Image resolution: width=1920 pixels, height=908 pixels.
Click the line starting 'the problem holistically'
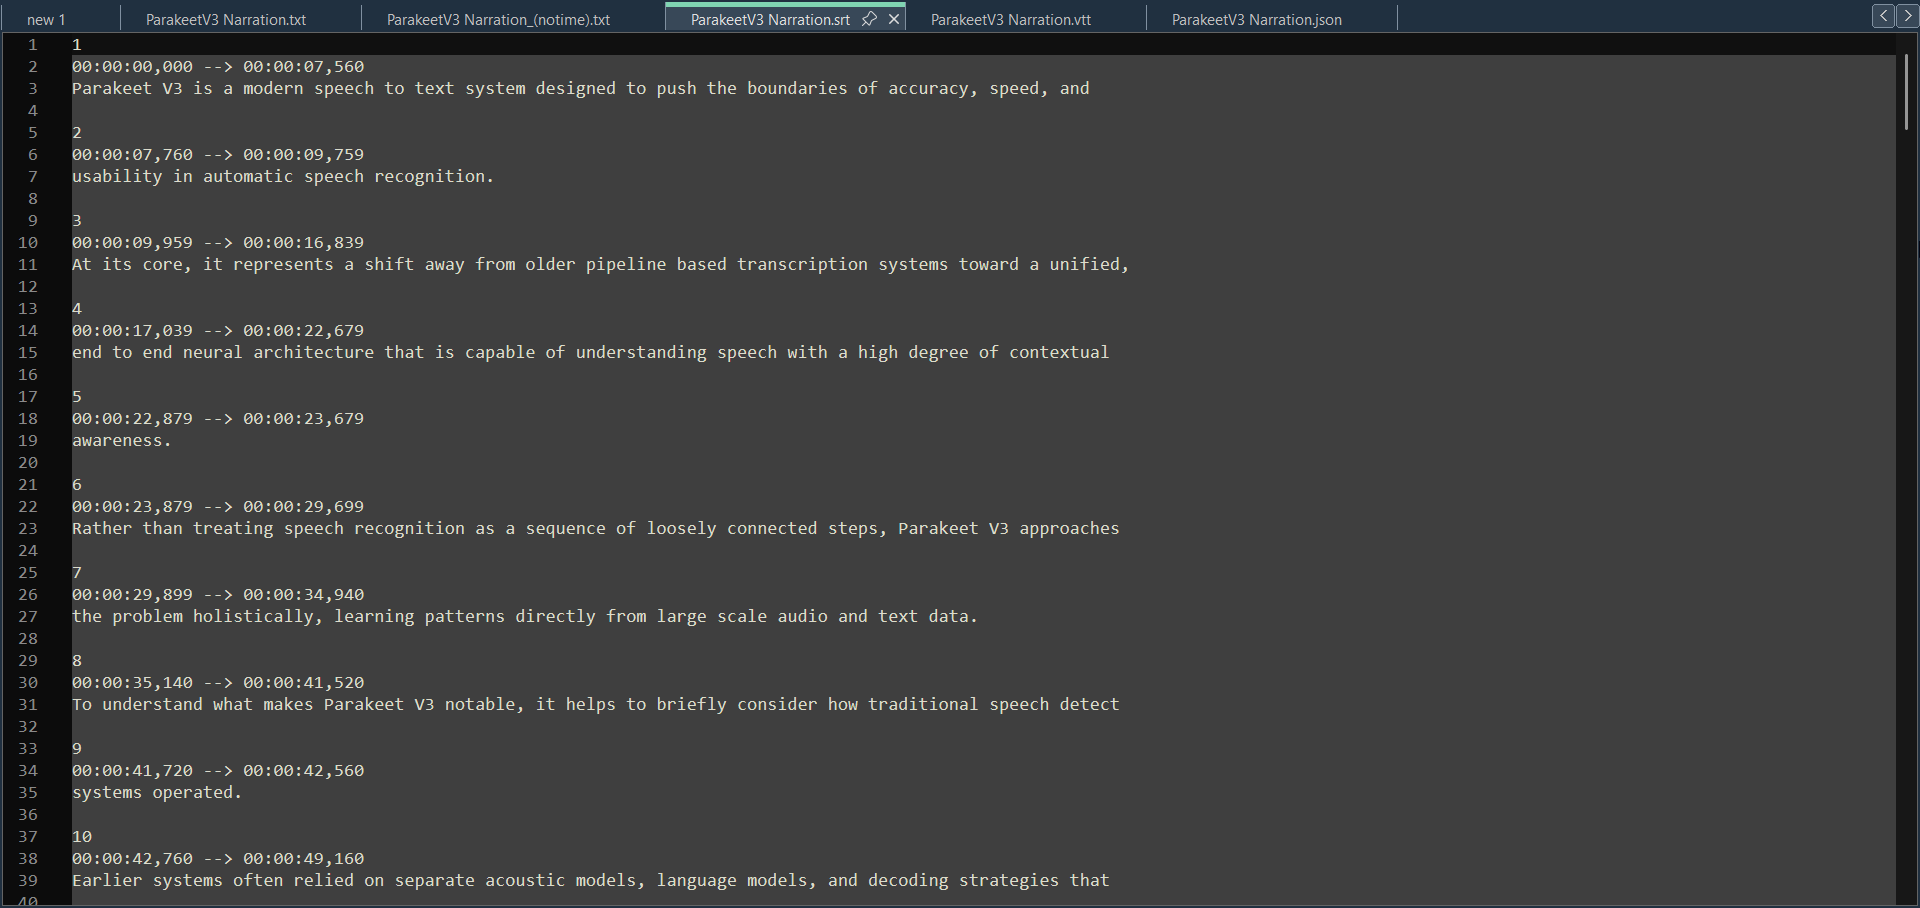pos(525,617)
